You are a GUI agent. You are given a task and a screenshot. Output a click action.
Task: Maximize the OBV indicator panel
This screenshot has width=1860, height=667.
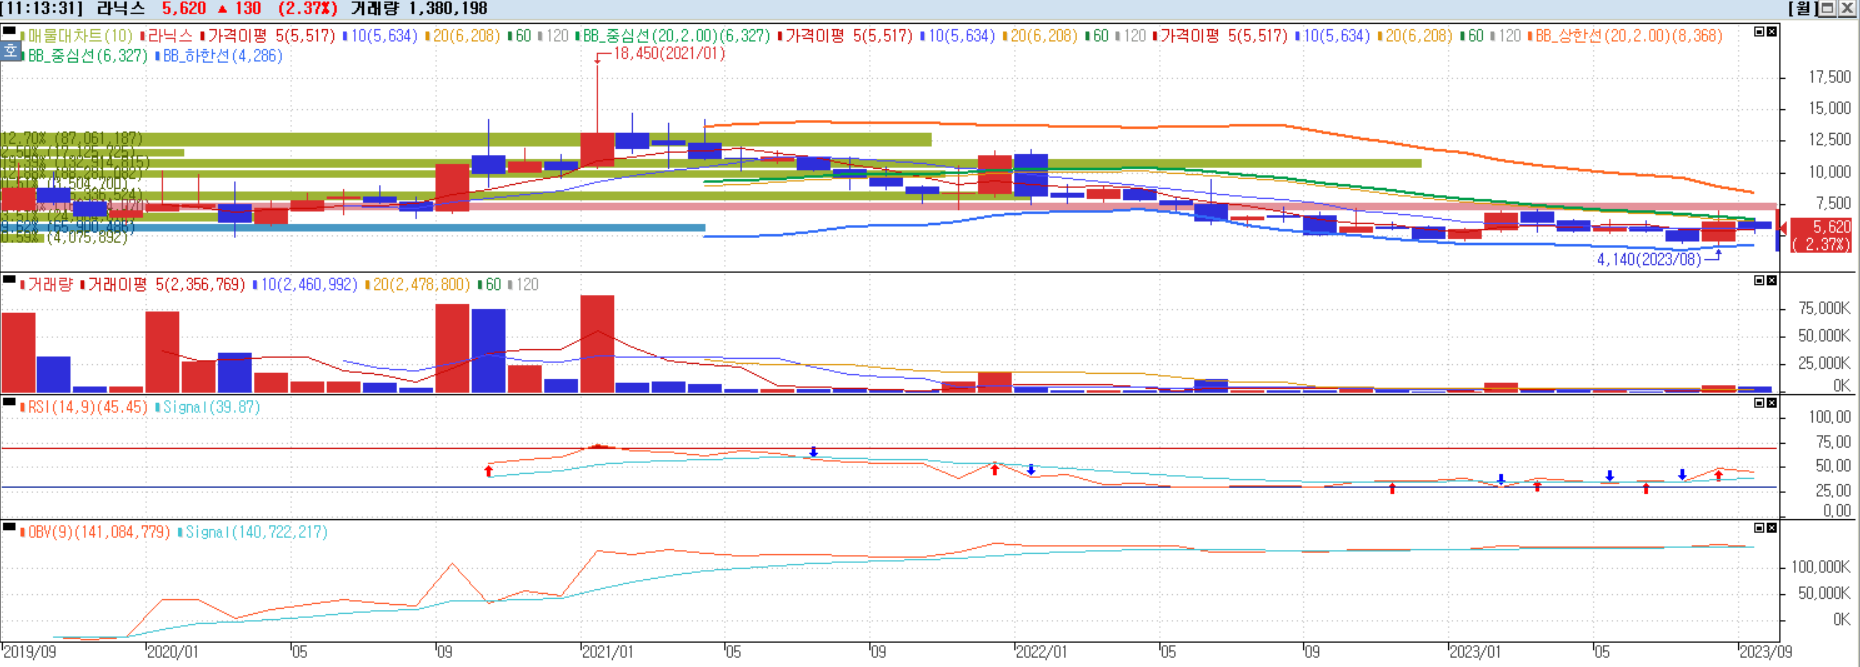1760,528
